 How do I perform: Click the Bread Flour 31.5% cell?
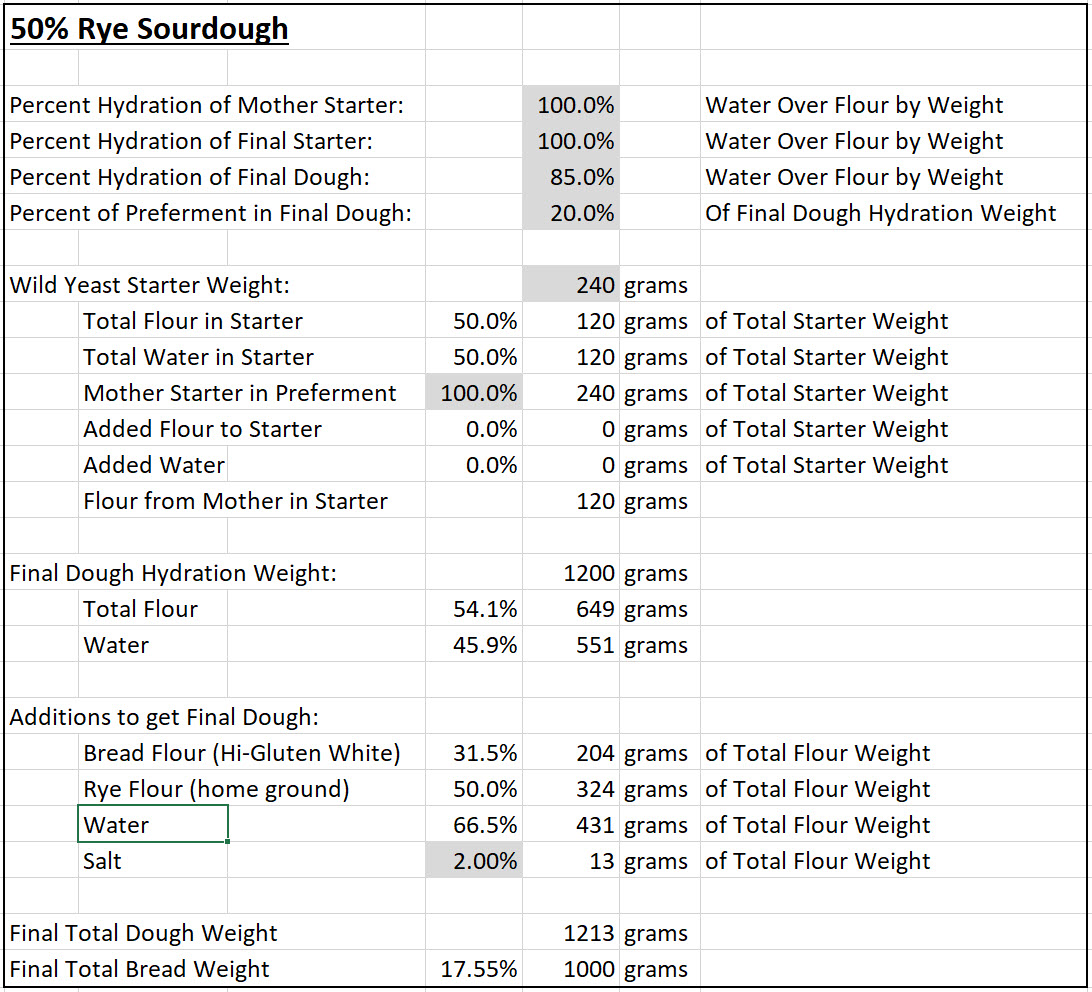(474, 753)
